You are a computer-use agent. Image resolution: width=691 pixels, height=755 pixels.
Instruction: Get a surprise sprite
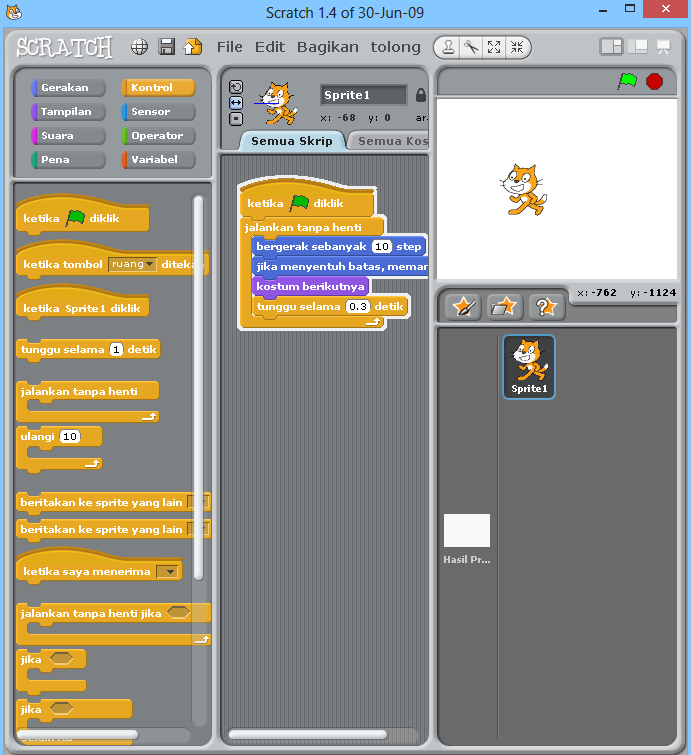tap(546, 307)
